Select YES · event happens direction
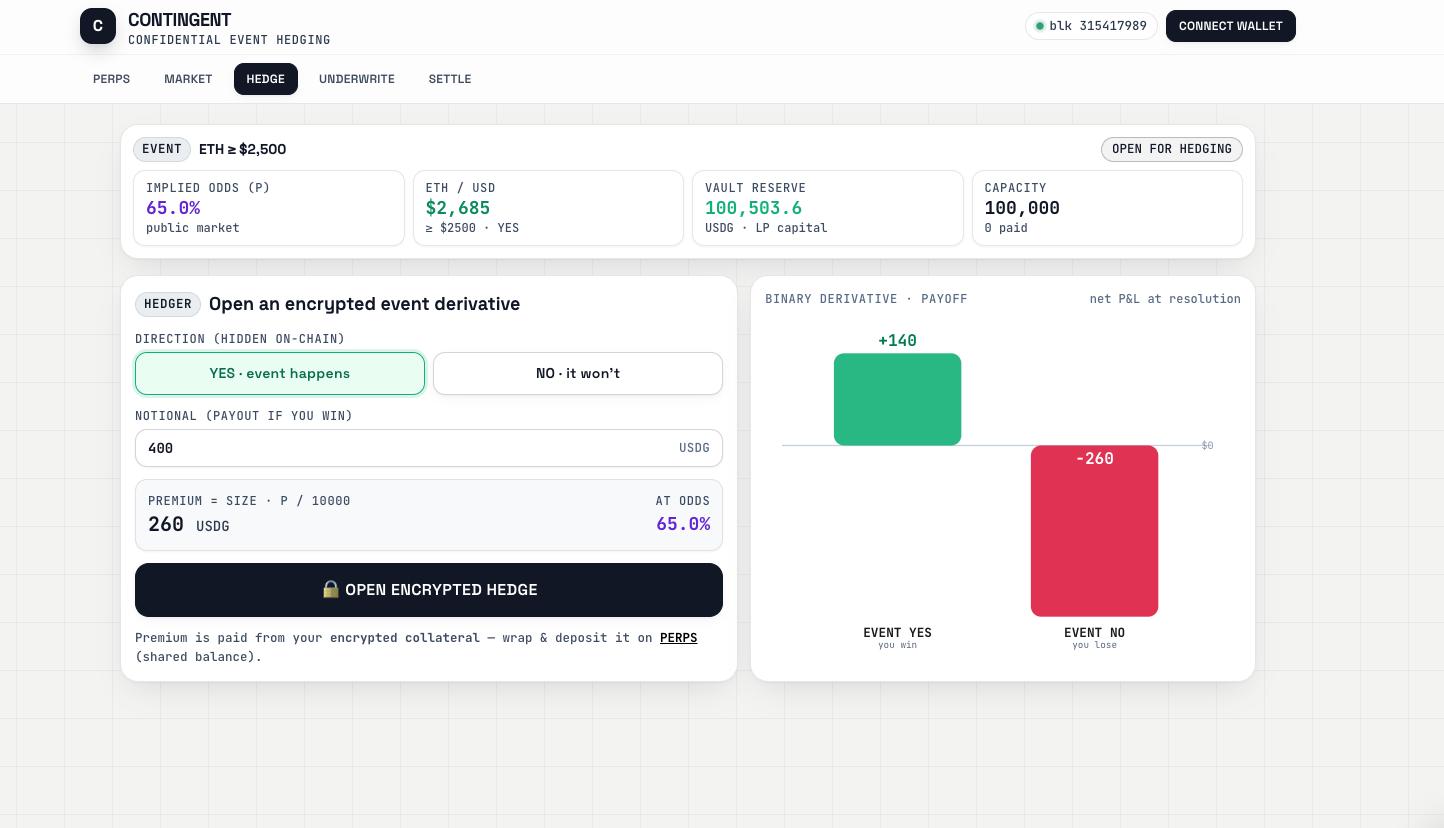The width and height of the screenshot is (1444, 828). click(x=280, y=373)
